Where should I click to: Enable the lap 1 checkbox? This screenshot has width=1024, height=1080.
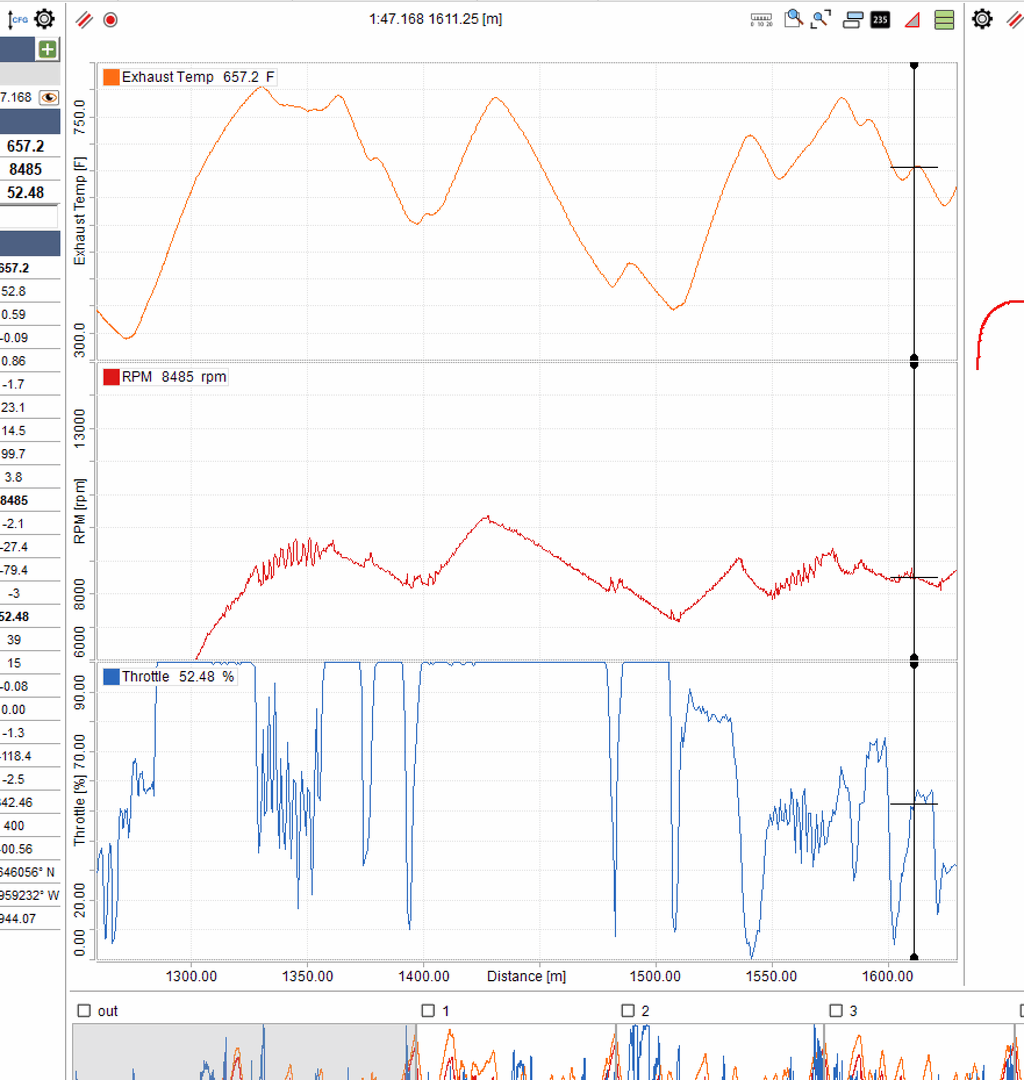[428, 1010]
